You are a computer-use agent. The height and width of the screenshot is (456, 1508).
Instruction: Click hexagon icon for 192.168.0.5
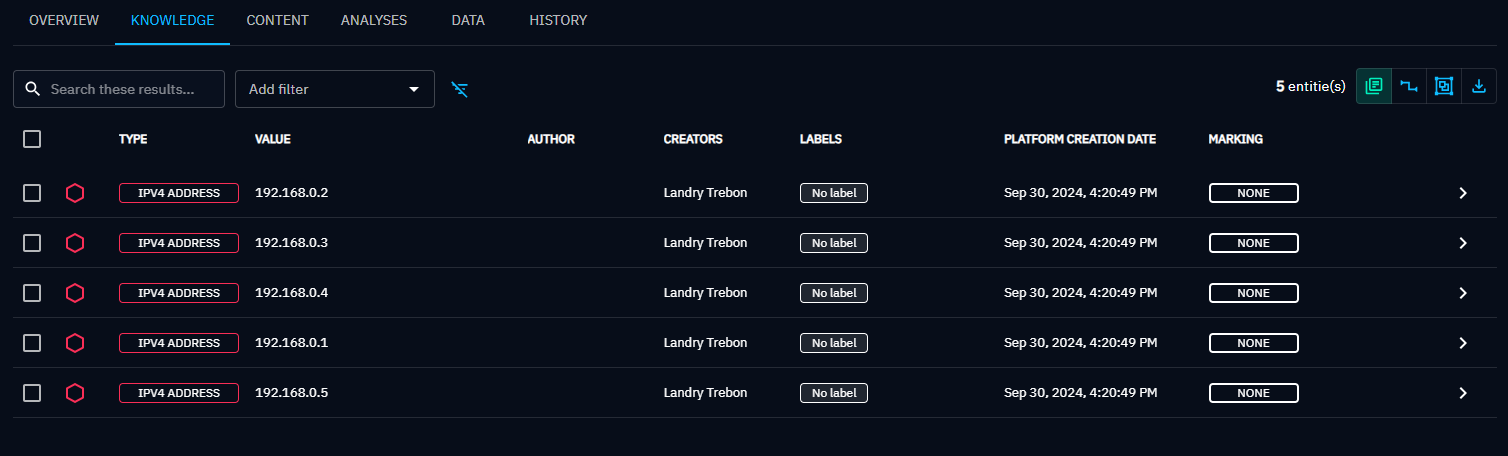[x=74, y=393]
